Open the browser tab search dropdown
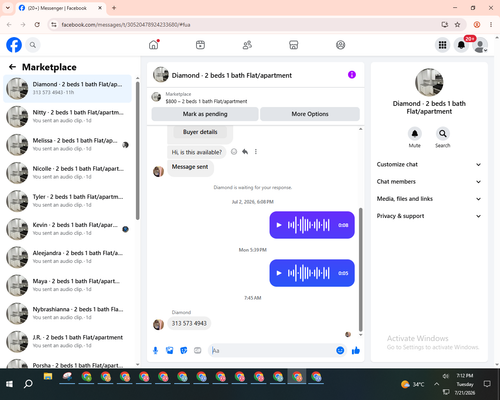The image size is (500, 400). click(x=8, y=8)
